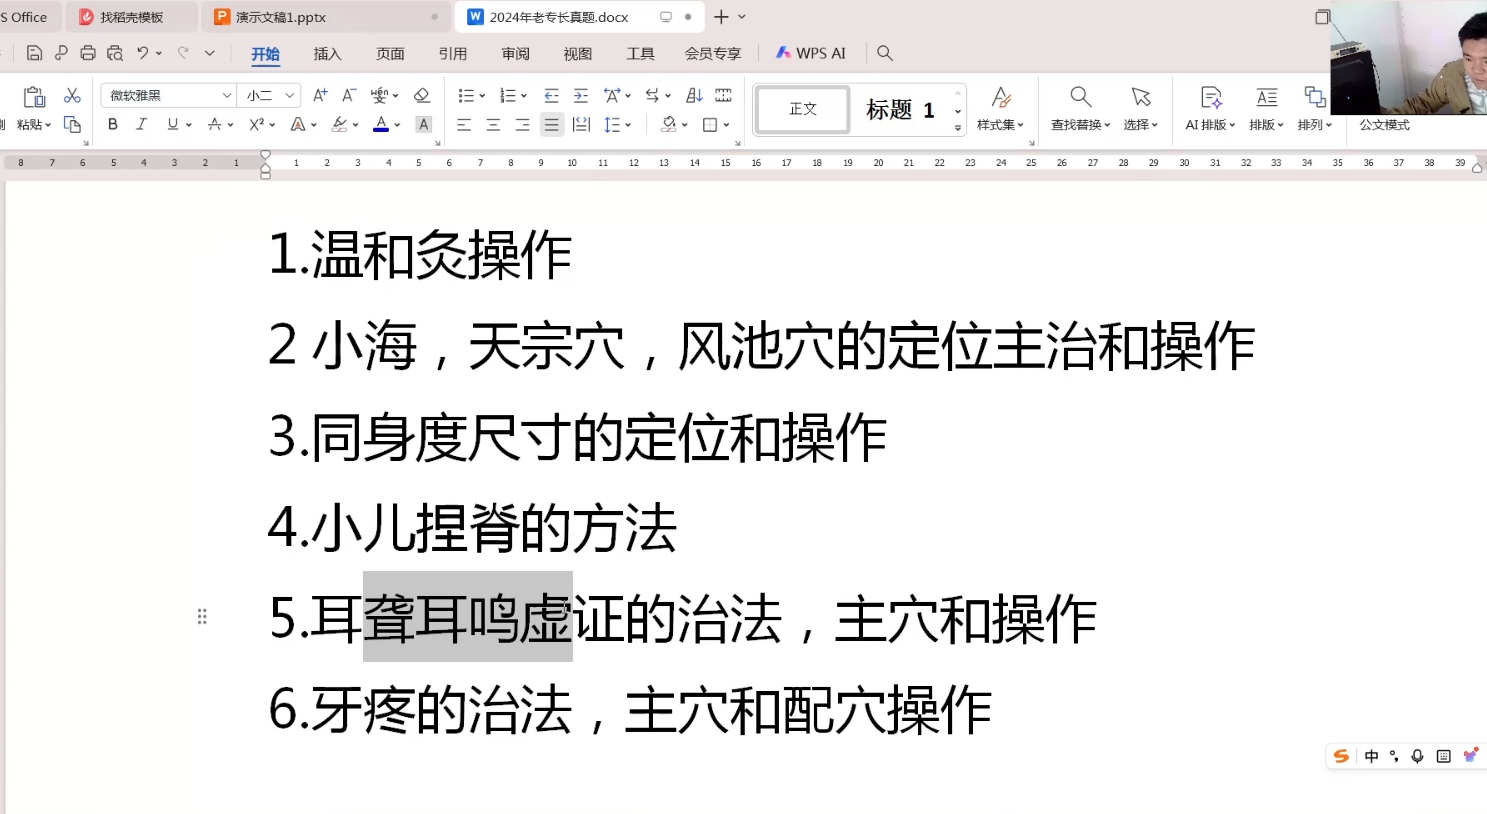Screen dimensions: 1487x814
Task: Apply the 正文 style to the paragraph
Action: 801,110
